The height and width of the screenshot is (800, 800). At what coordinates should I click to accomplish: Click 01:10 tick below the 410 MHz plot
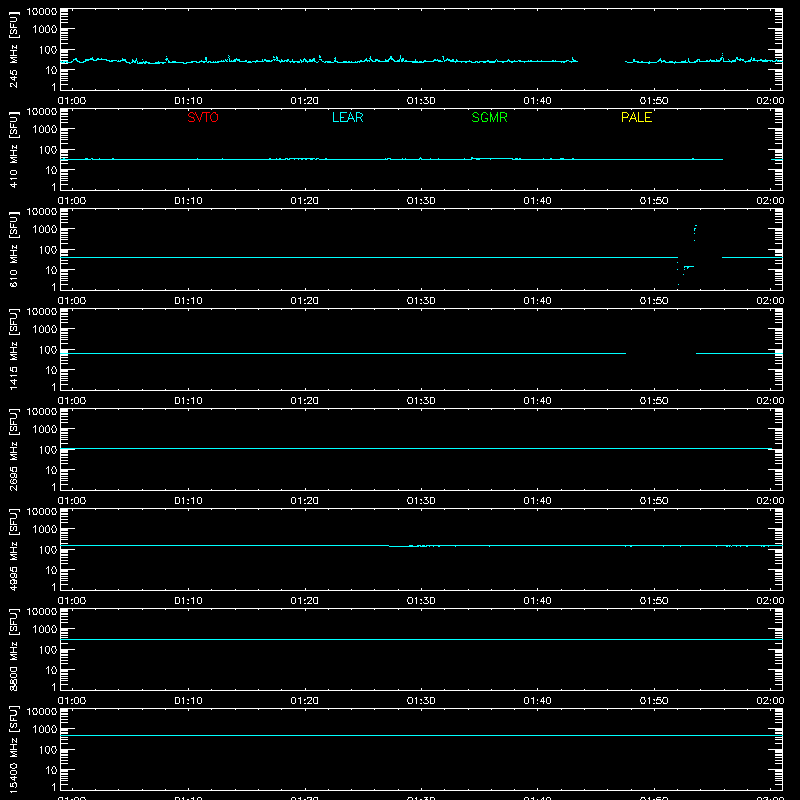(x=188, y=201)
